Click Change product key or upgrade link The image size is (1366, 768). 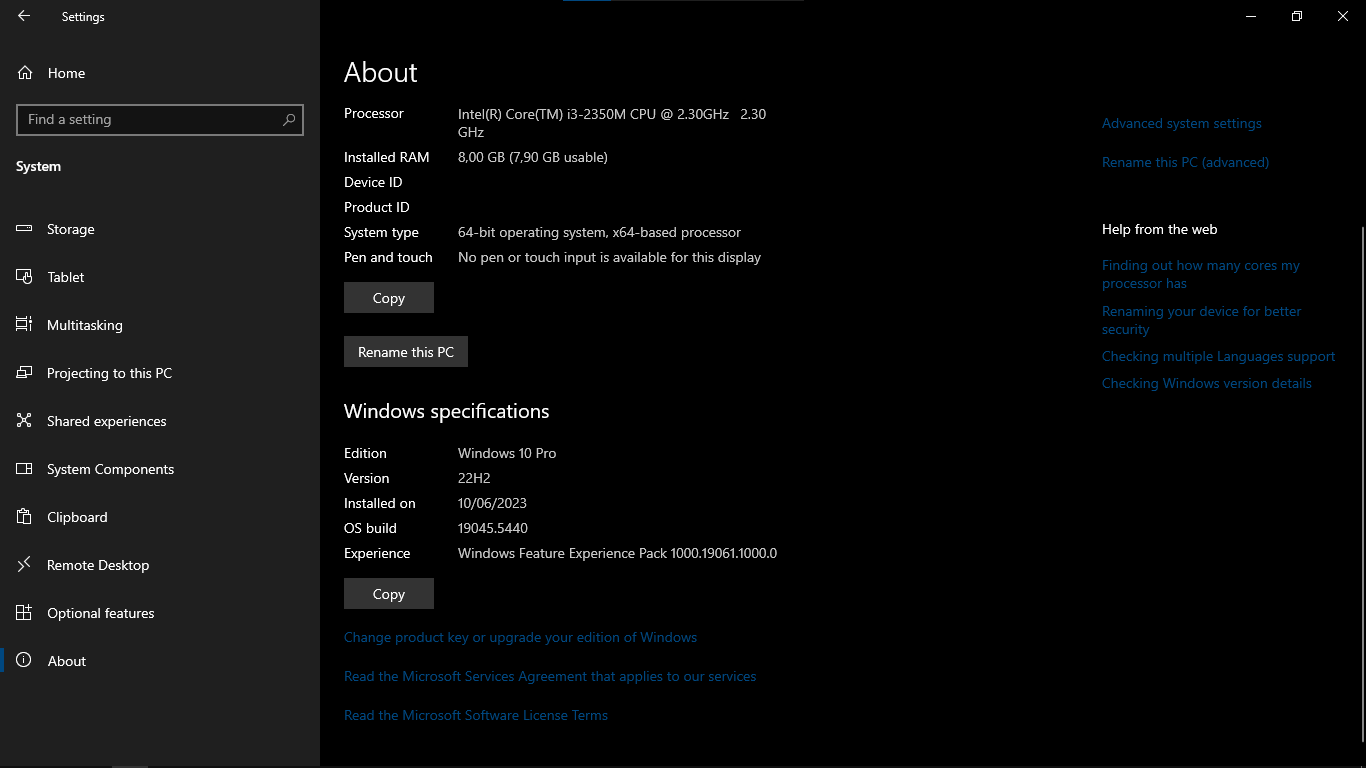point(520,638)
